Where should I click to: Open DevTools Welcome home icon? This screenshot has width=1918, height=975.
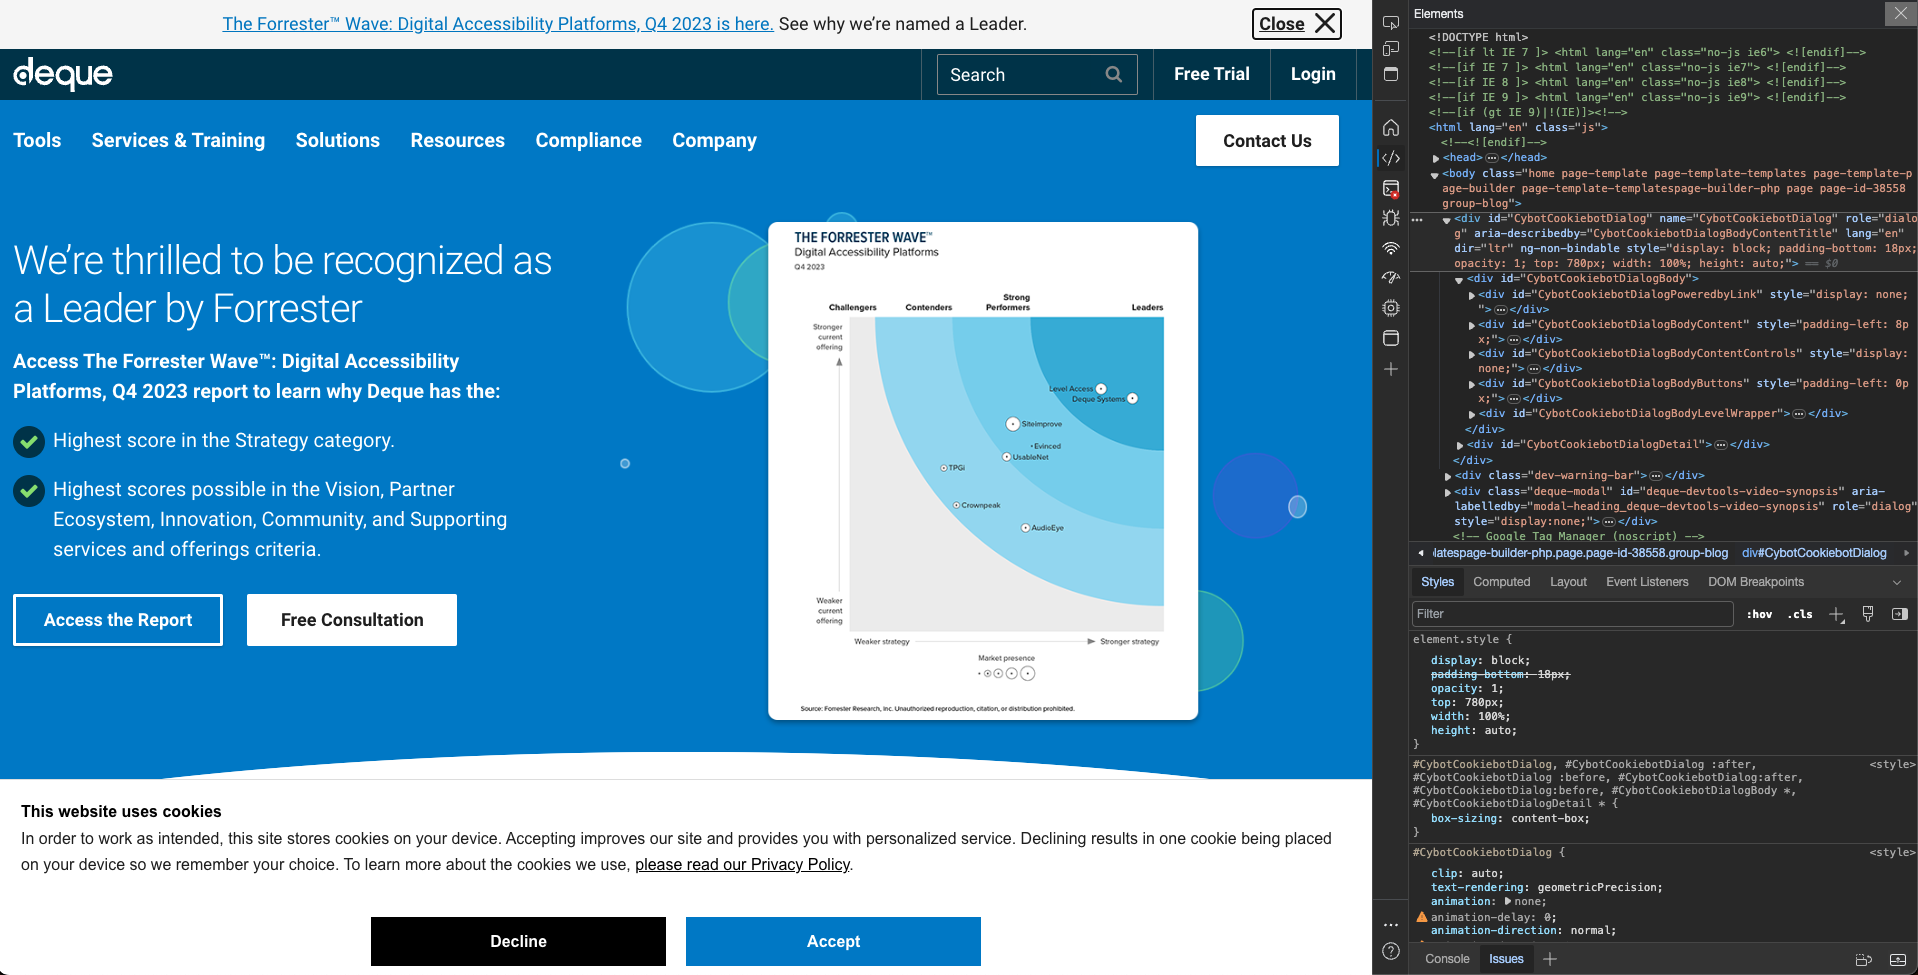tap(1390, 127)
